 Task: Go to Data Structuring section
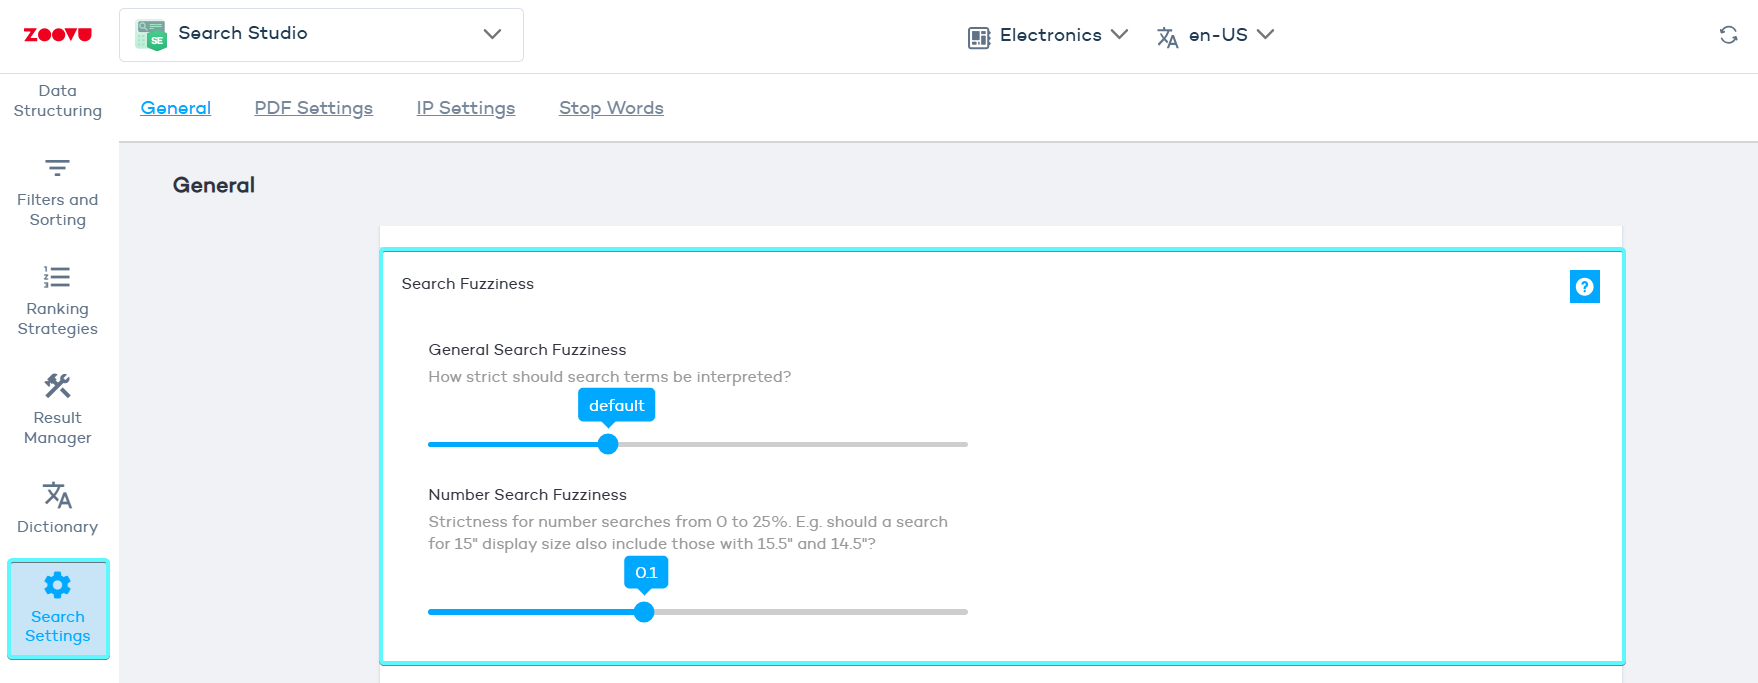[57, 101]
